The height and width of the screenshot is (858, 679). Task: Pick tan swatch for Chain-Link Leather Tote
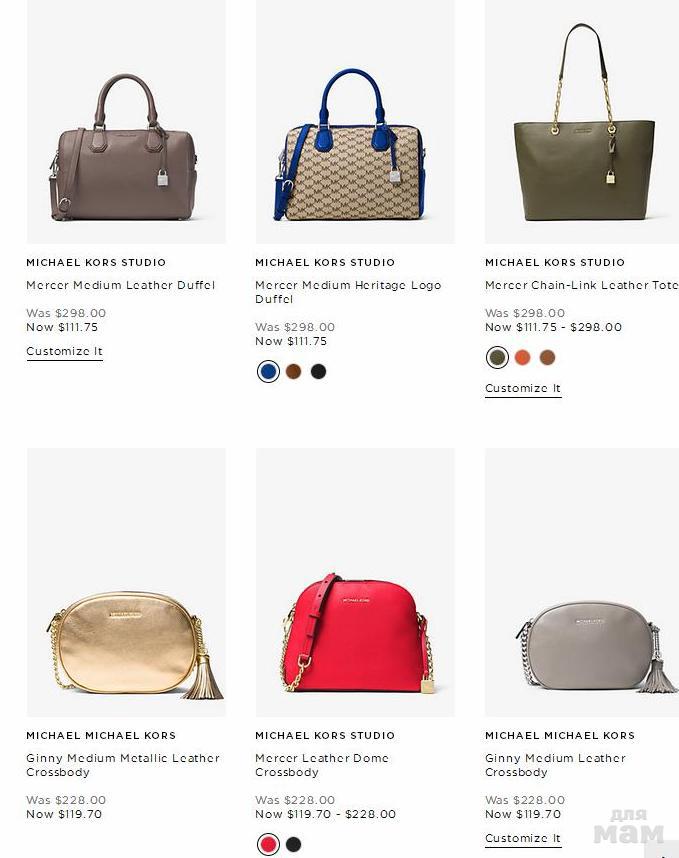point(547,357)
